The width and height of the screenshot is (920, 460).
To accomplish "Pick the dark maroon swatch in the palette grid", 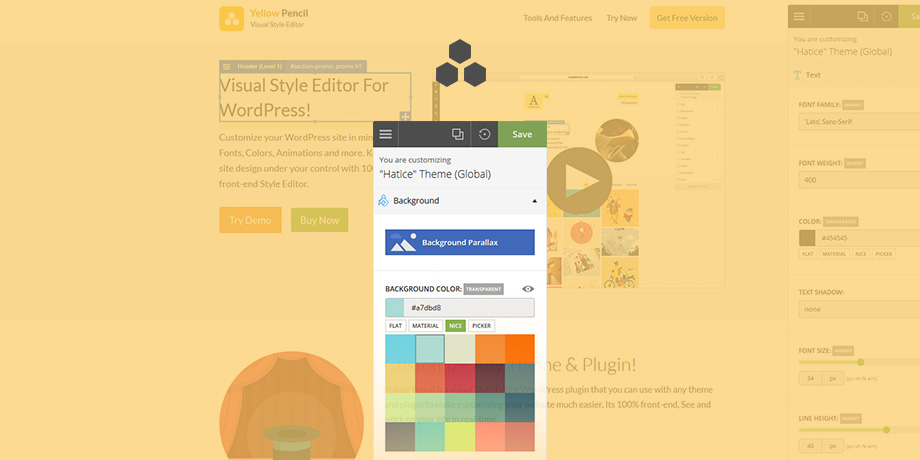I will tap(490, 378).
